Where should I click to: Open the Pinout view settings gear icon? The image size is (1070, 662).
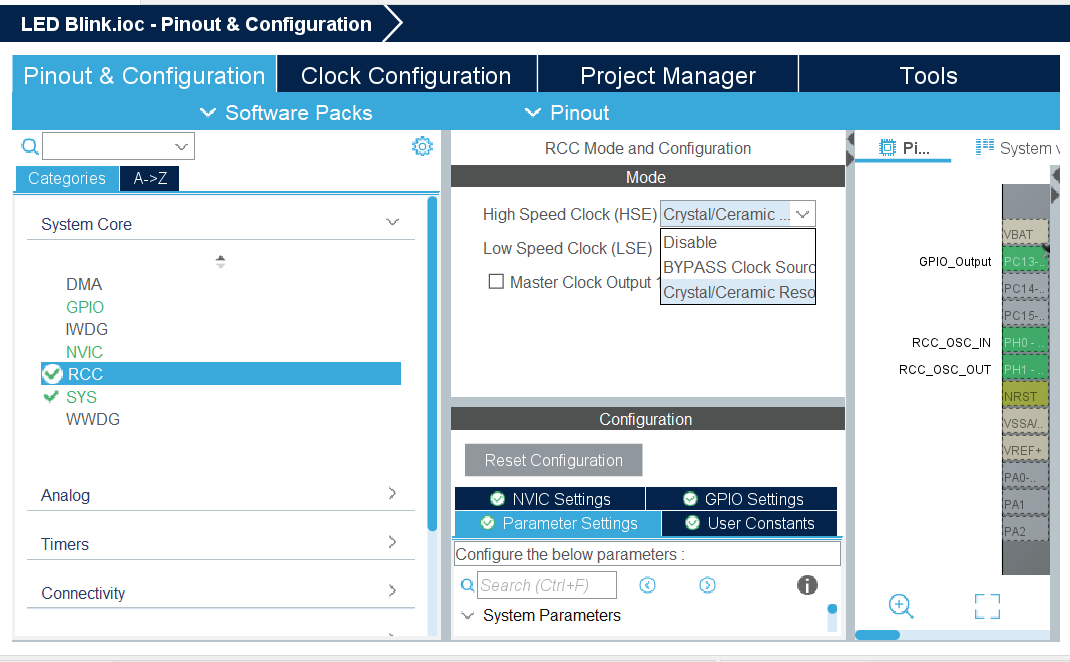coord(422,146)
